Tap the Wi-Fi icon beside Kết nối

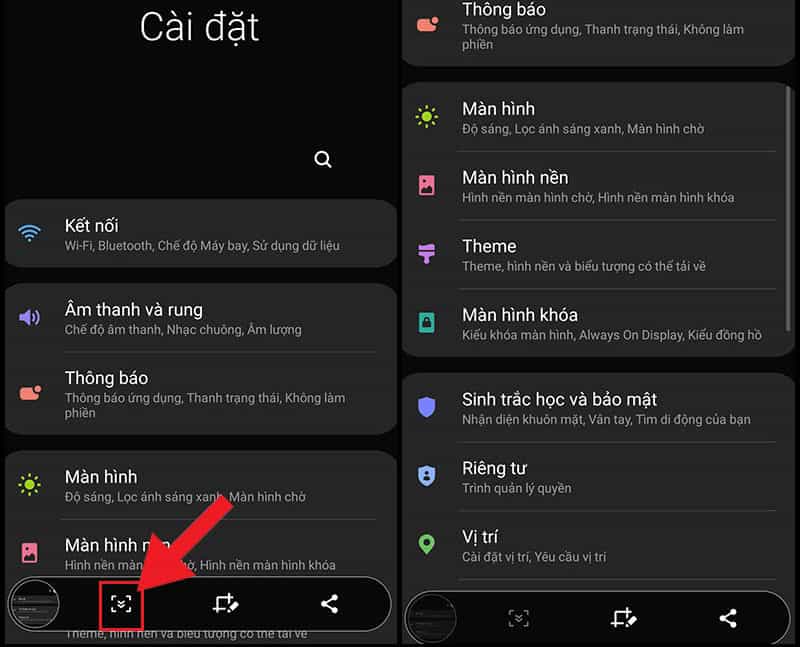point(30,233)
